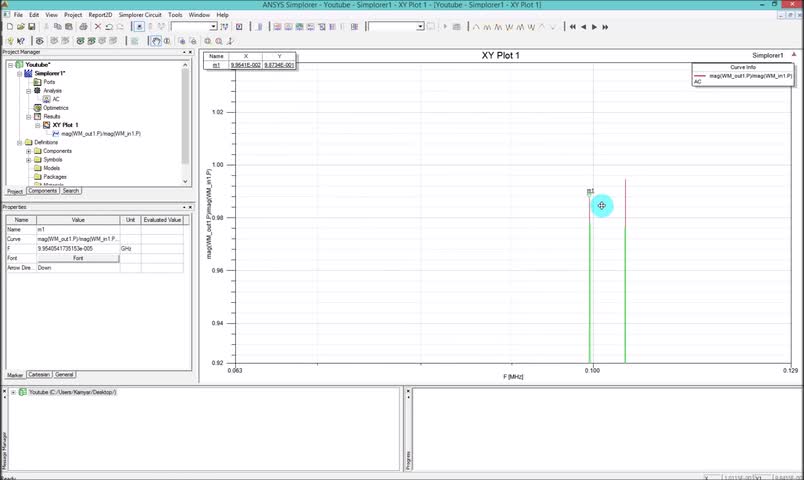Click scroll down arrow of project tree
804x480 pixels.
coord(185,182)
